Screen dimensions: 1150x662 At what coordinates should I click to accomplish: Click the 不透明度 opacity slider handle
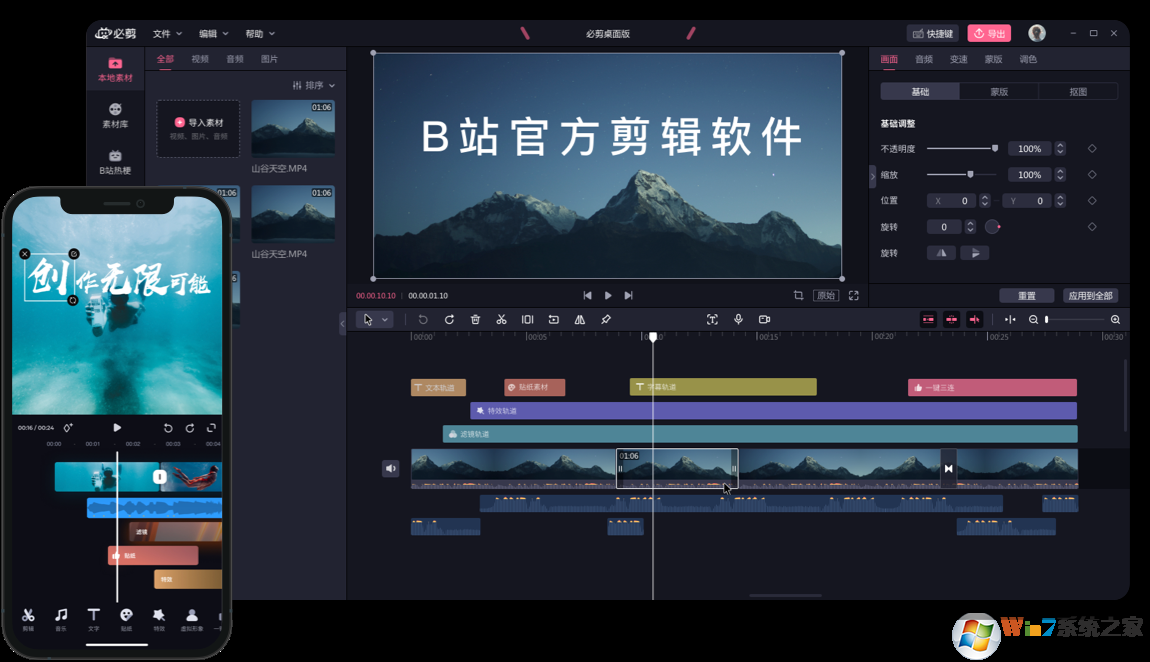(x=995, y=149)
